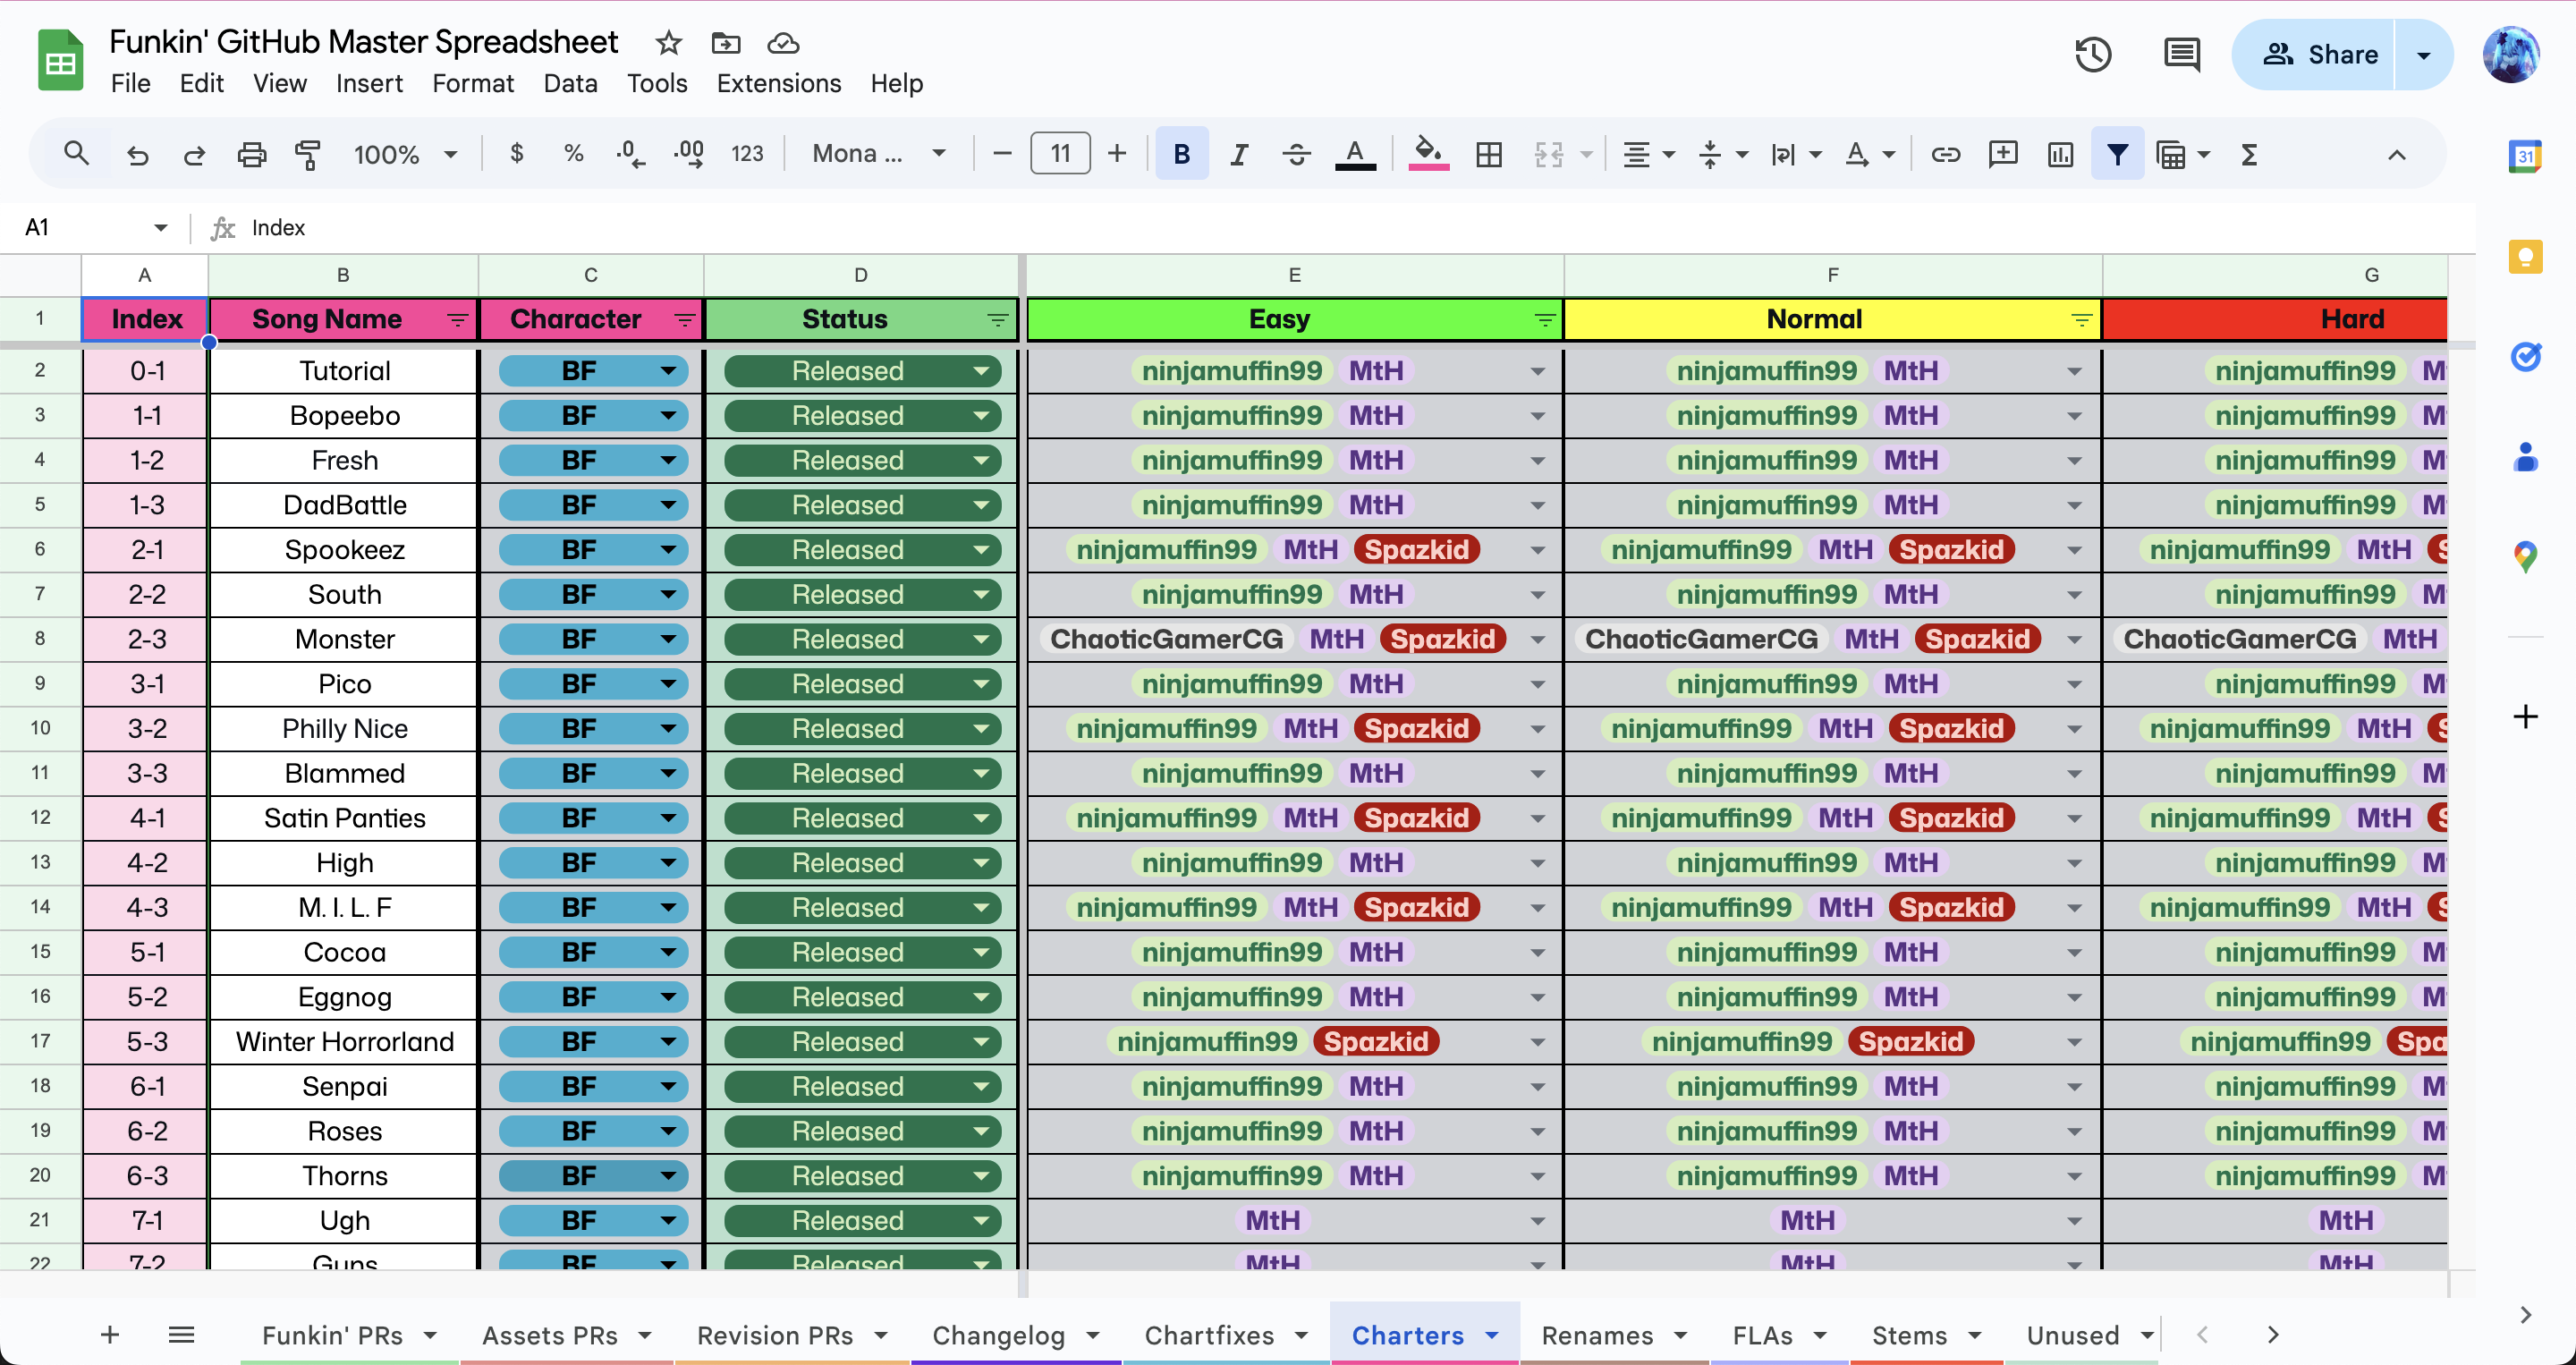Open Google Calendar side panel icon

(2525, 156)
